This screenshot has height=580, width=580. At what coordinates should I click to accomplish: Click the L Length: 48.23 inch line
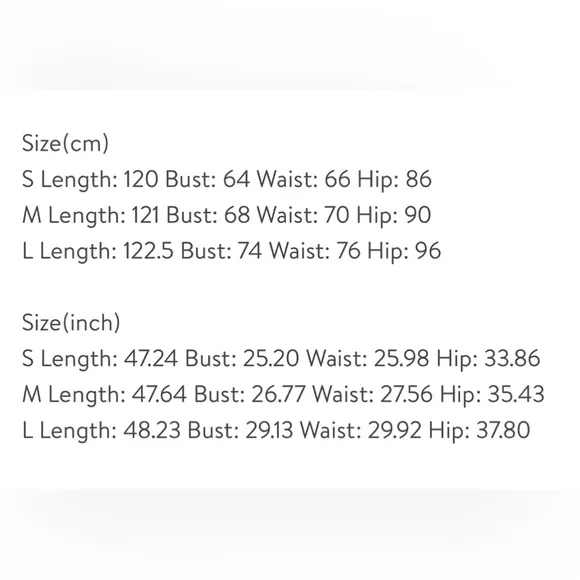(276, 431)
